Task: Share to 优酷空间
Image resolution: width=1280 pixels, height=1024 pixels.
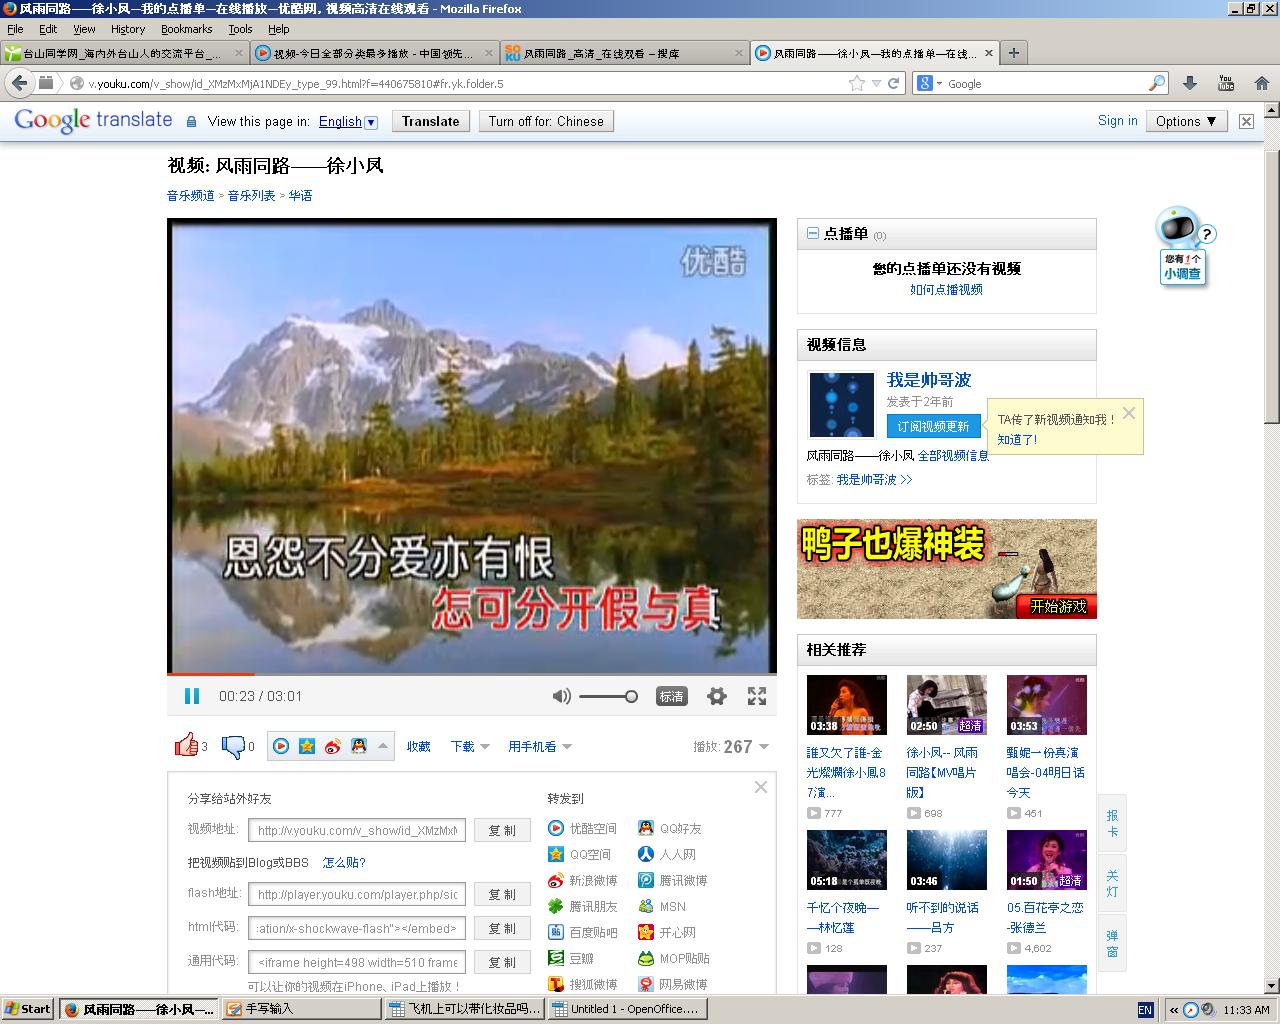Action: pos(582,828)
